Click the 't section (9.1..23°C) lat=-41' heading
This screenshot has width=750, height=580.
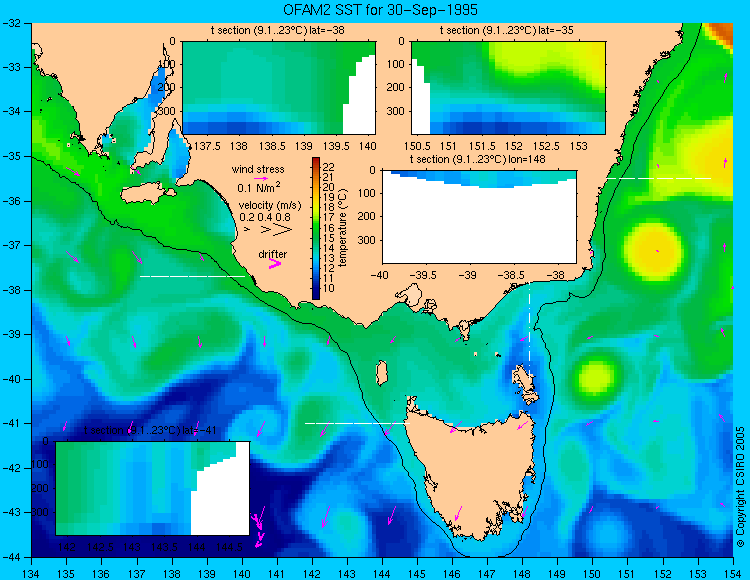[x=150, y=430]
